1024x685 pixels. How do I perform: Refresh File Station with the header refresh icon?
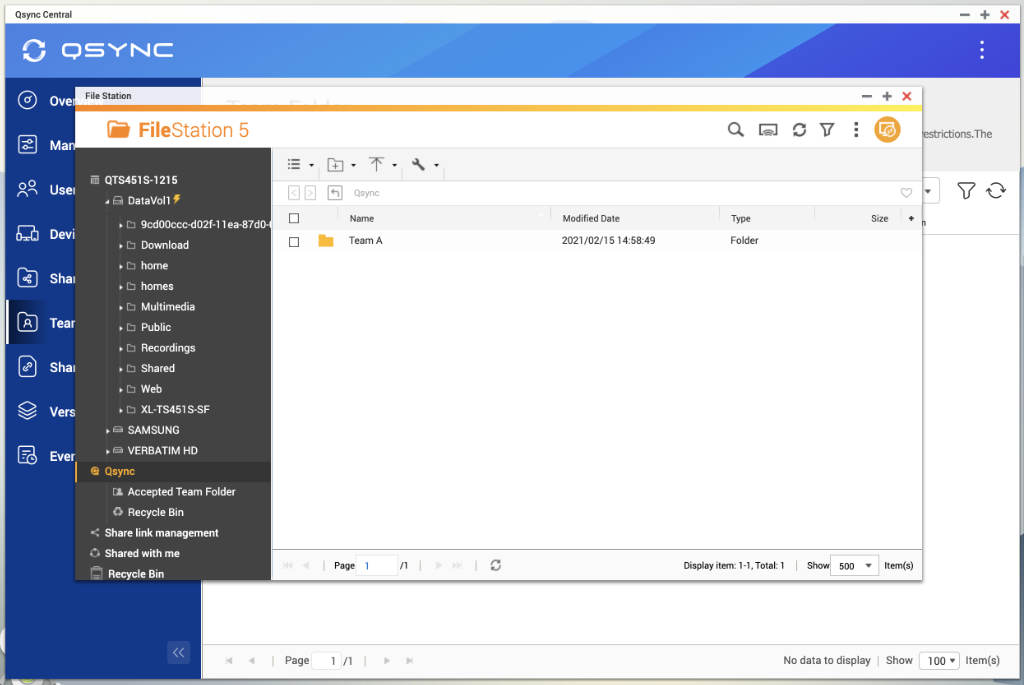tap(799, 130)
